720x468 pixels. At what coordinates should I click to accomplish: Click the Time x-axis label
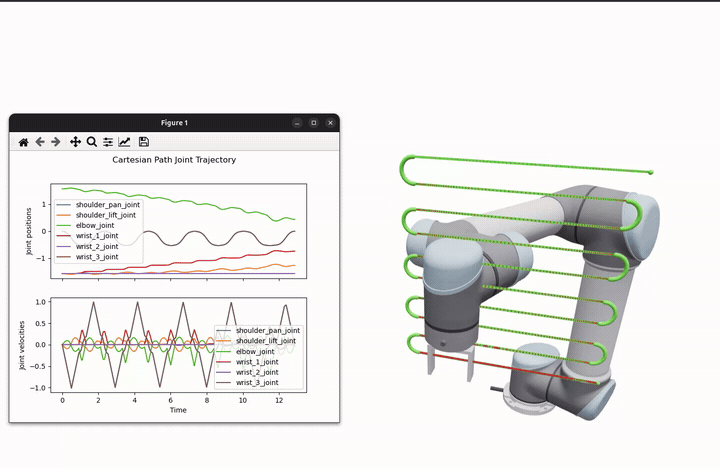[178, 410]
